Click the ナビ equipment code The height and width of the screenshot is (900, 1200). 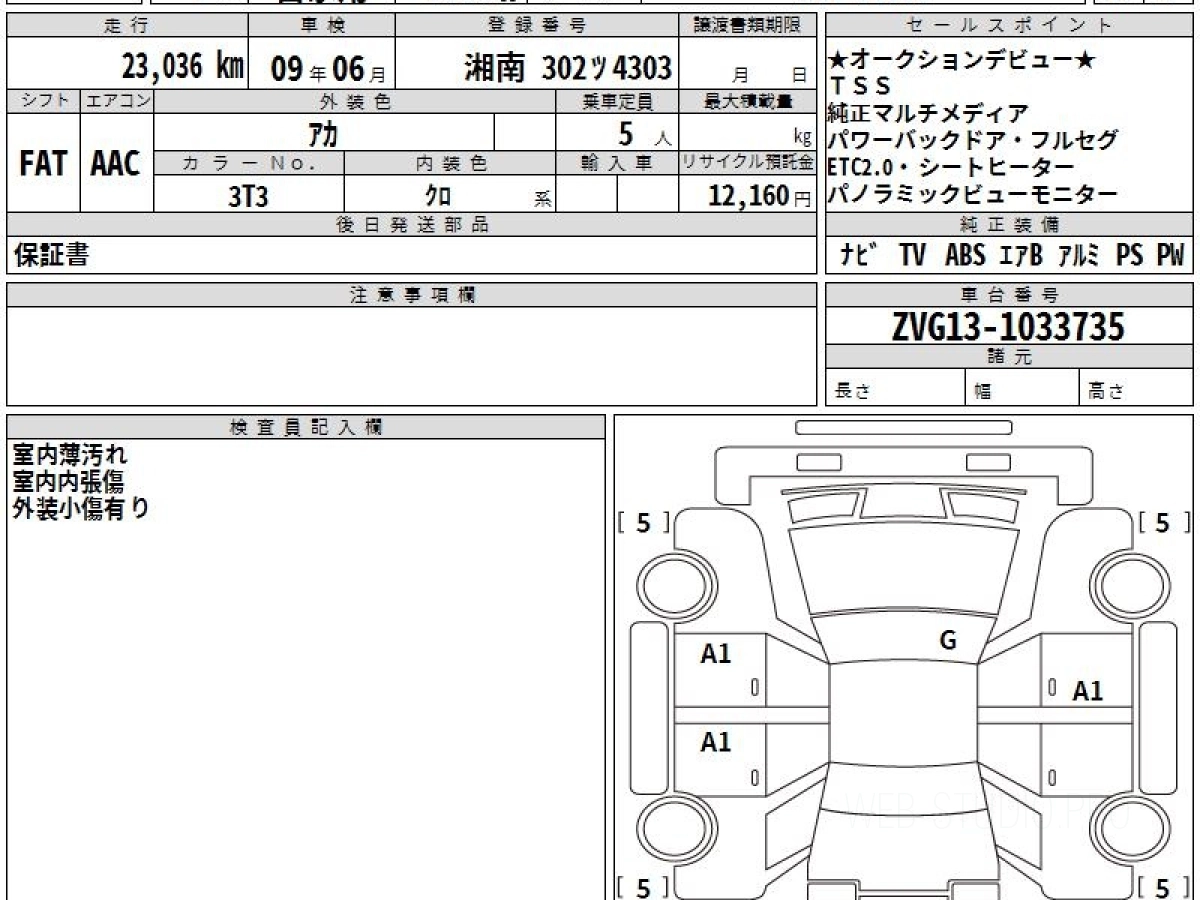[x=859, y=255]
